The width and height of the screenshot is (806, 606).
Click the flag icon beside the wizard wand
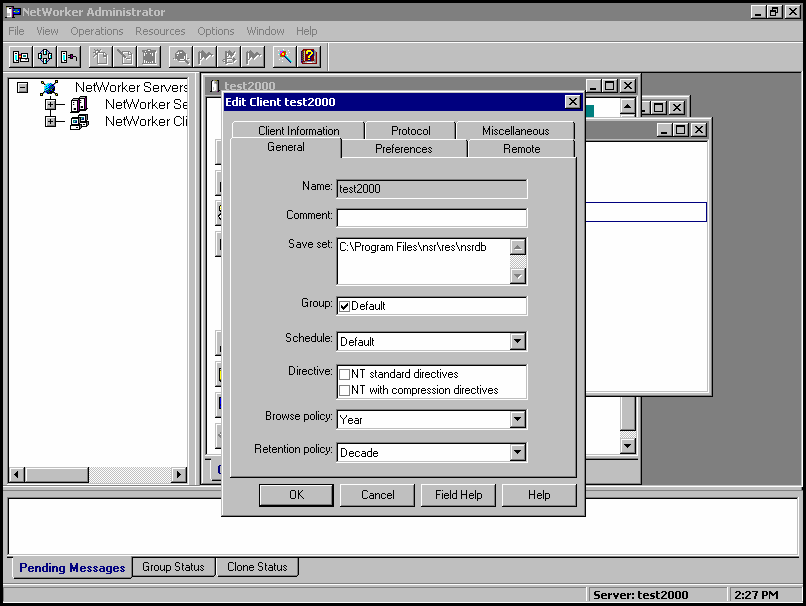(x=253, y=57)
